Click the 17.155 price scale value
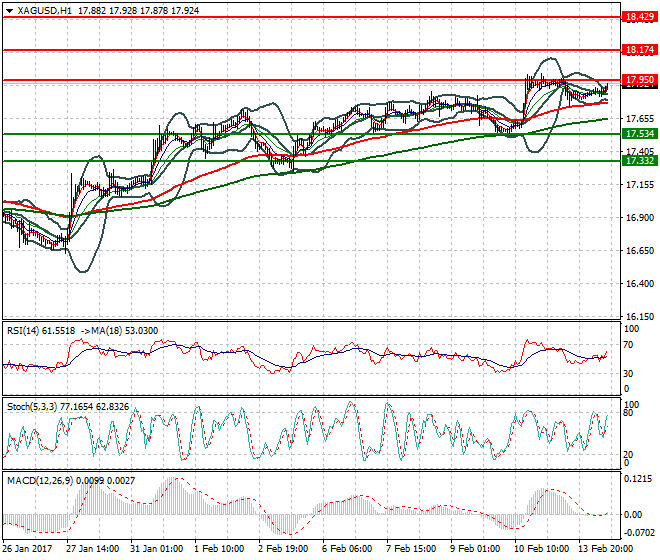 (x=640, y=184)
